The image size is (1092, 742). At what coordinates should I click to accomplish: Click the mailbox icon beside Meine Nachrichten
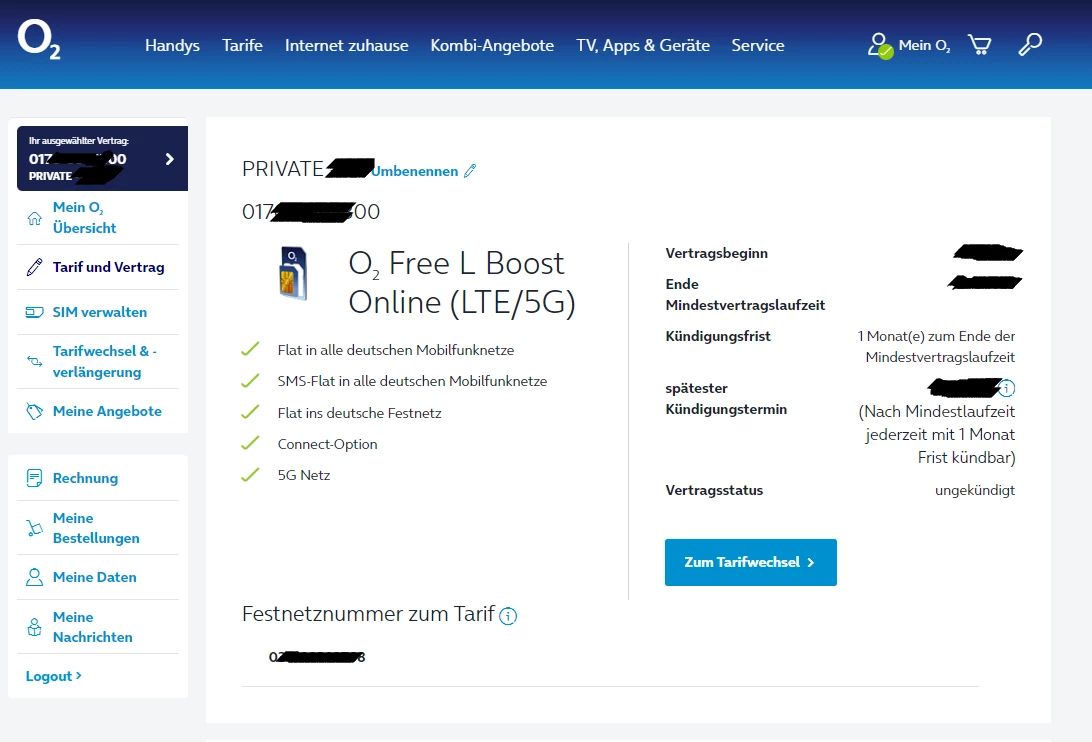tap(34, 627)
